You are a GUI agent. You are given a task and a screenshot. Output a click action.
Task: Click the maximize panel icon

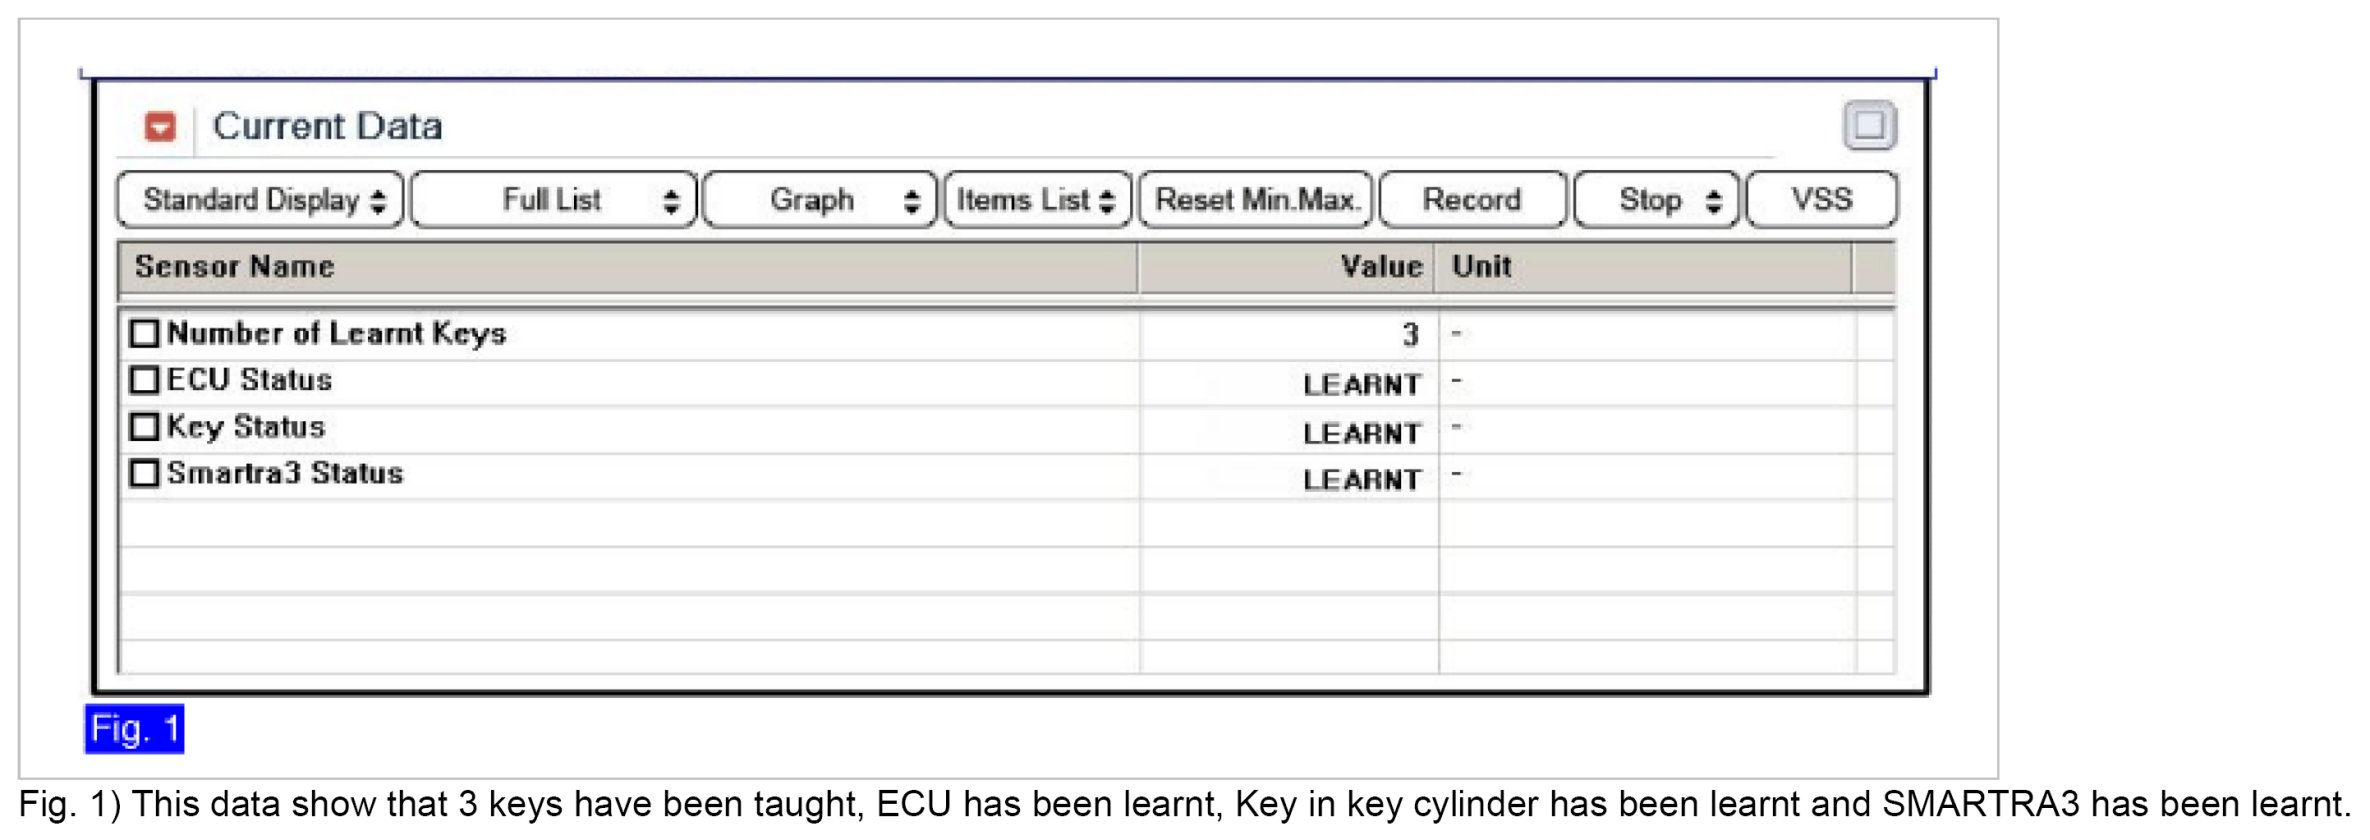(1869, 126)
